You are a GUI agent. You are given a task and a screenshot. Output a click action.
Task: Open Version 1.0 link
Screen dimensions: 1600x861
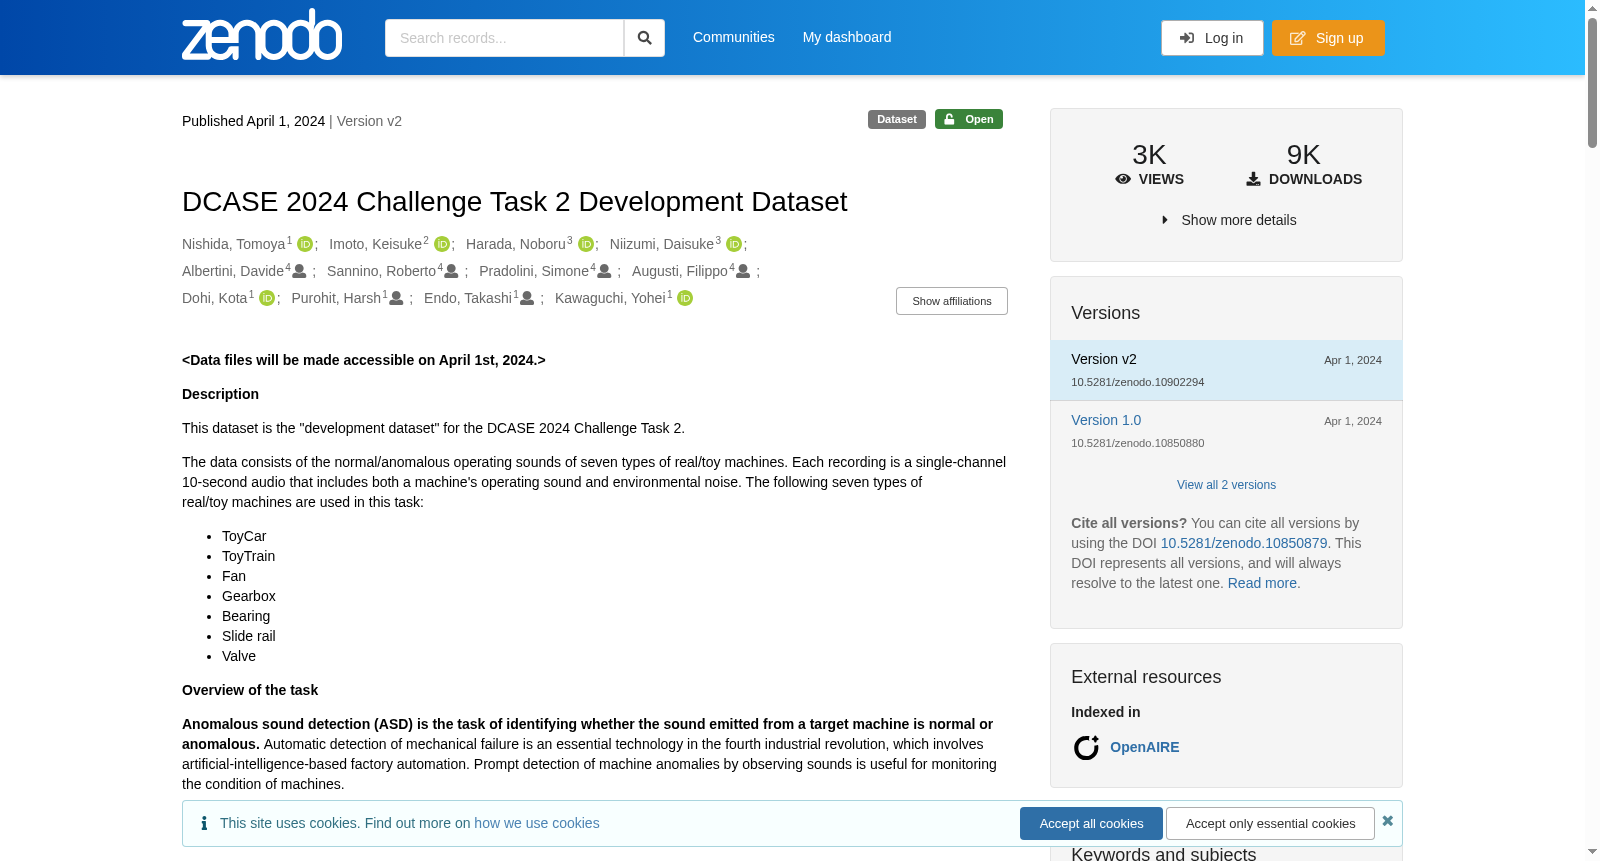tap(1106, 420)
